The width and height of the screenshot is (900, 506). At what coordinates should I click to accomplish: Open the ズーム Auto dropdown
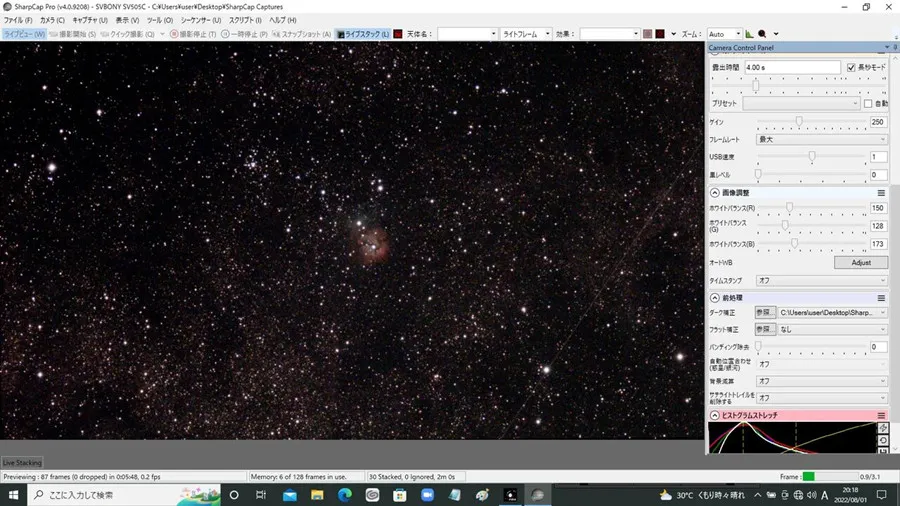(724, 34)
